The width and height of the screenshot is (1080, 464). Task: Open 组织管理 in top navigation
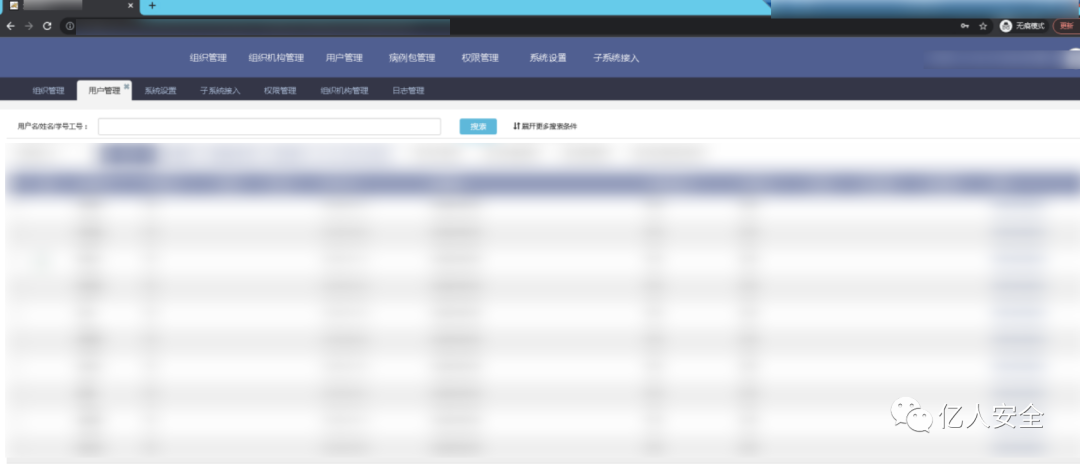(x=208, y=58)
